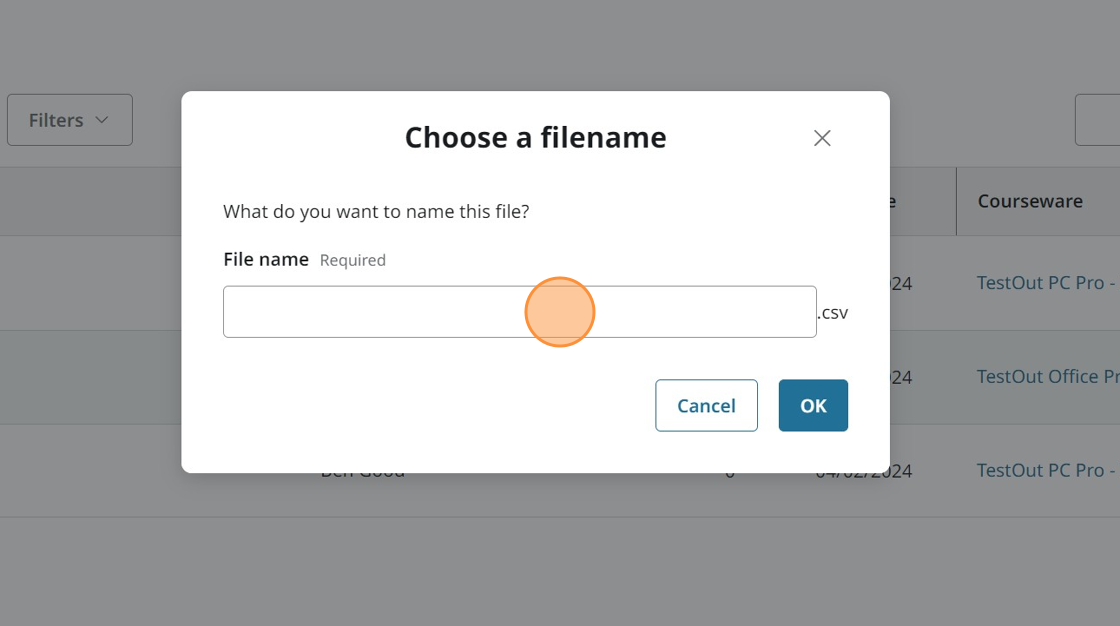Select the Courseware column header
The height and width of the screenshot is (626, 1120).
1030,201
